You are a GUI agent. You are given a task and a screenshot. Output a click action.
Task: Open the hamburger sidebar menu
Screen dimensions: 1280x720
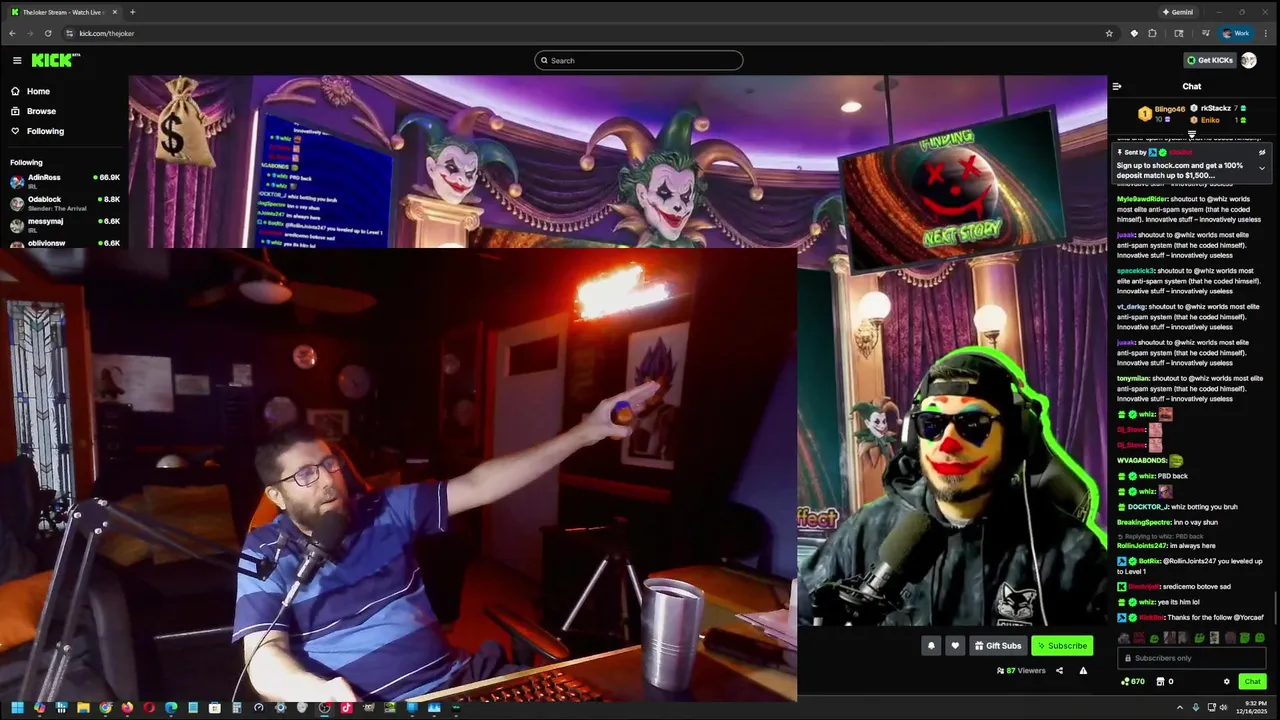point(17,60)
